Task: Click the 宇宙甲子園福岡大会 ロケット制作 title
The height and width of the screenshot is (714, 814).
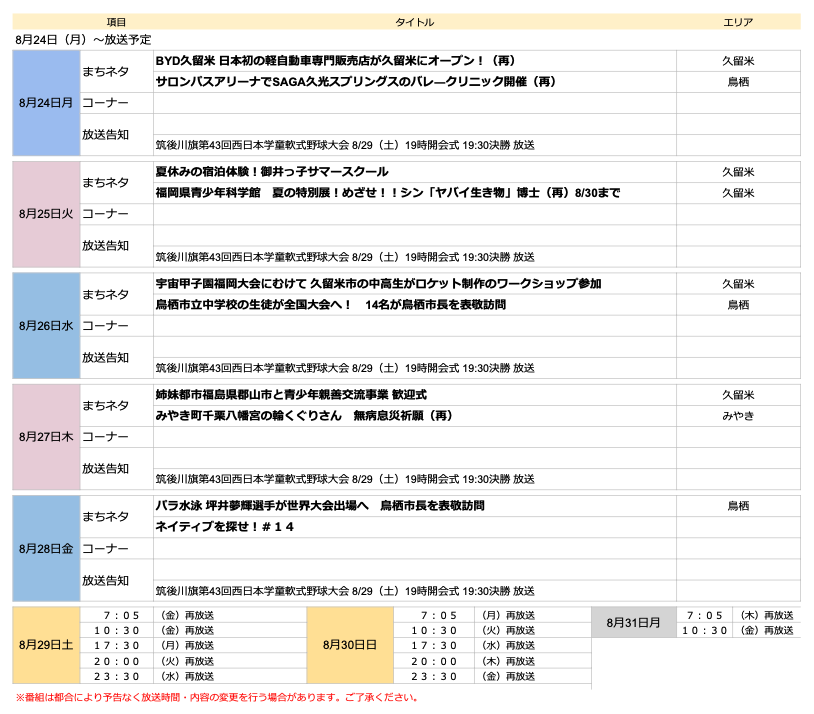Action: click(x=378, y=284)
